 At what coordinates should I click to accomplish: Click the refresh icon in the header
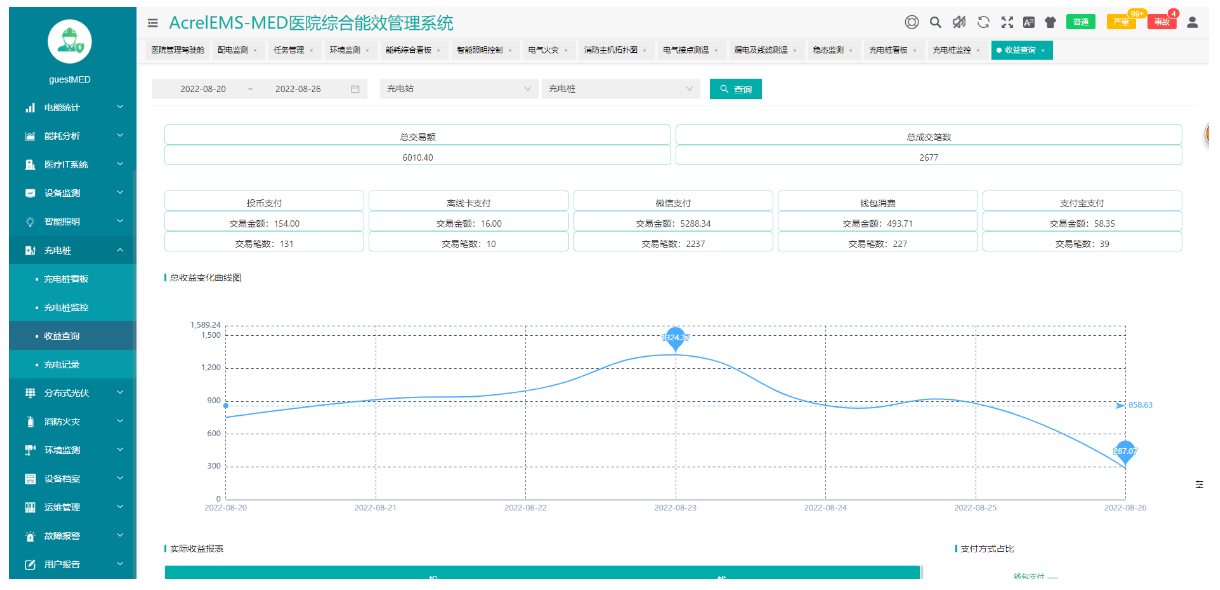pyautogui.click(x=983, y=22)
